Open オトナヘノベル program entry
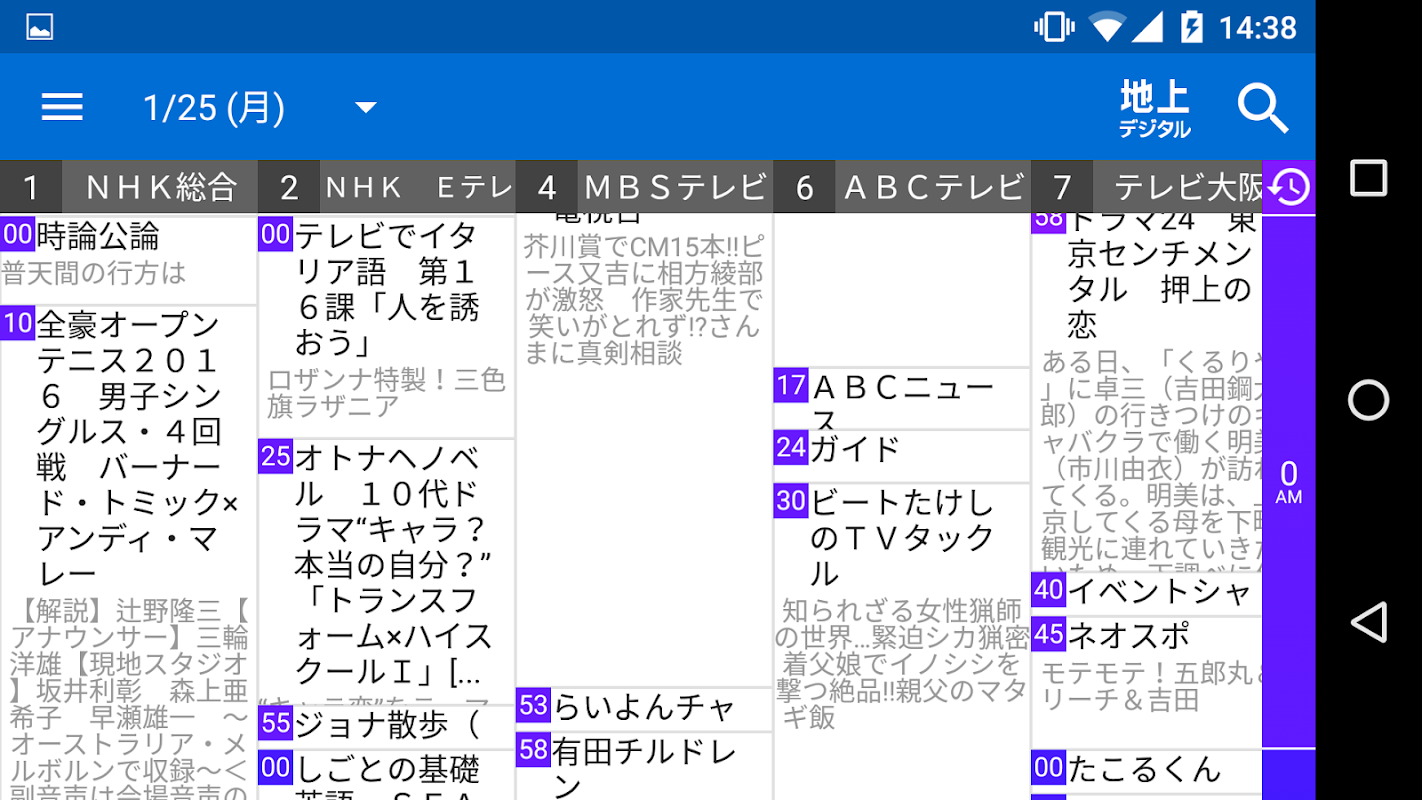The width and height of the screenshot is (1422, 800). (386, 571)
